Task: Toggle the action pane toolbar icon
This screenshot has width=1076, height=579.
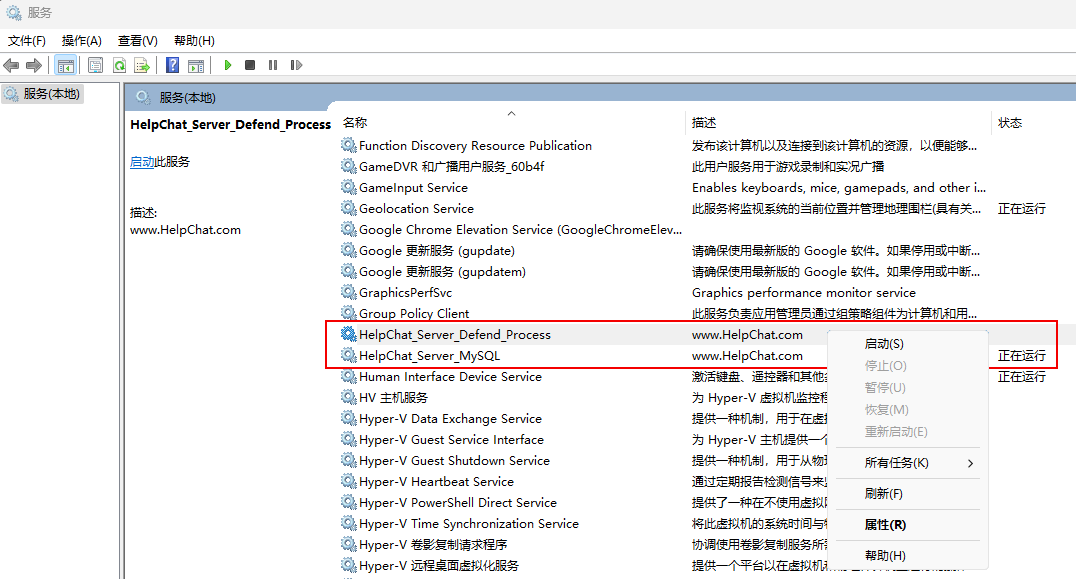Action: (196, 66)
